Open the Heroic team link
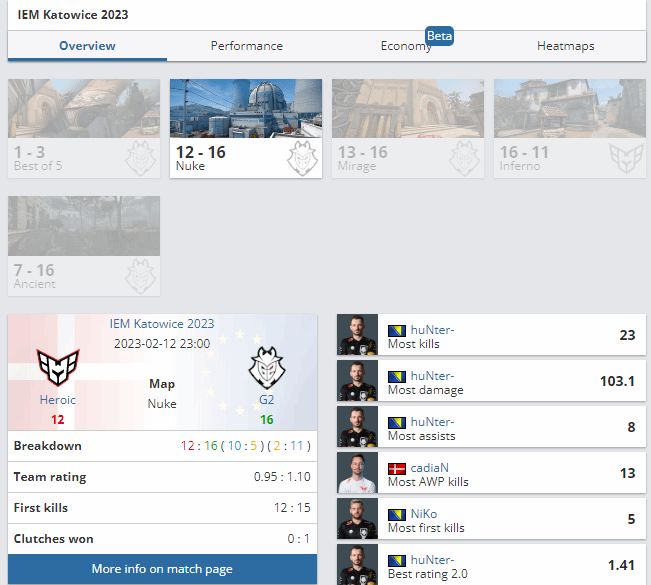Viewport: 651px width, 585px height. coord(58,400)
